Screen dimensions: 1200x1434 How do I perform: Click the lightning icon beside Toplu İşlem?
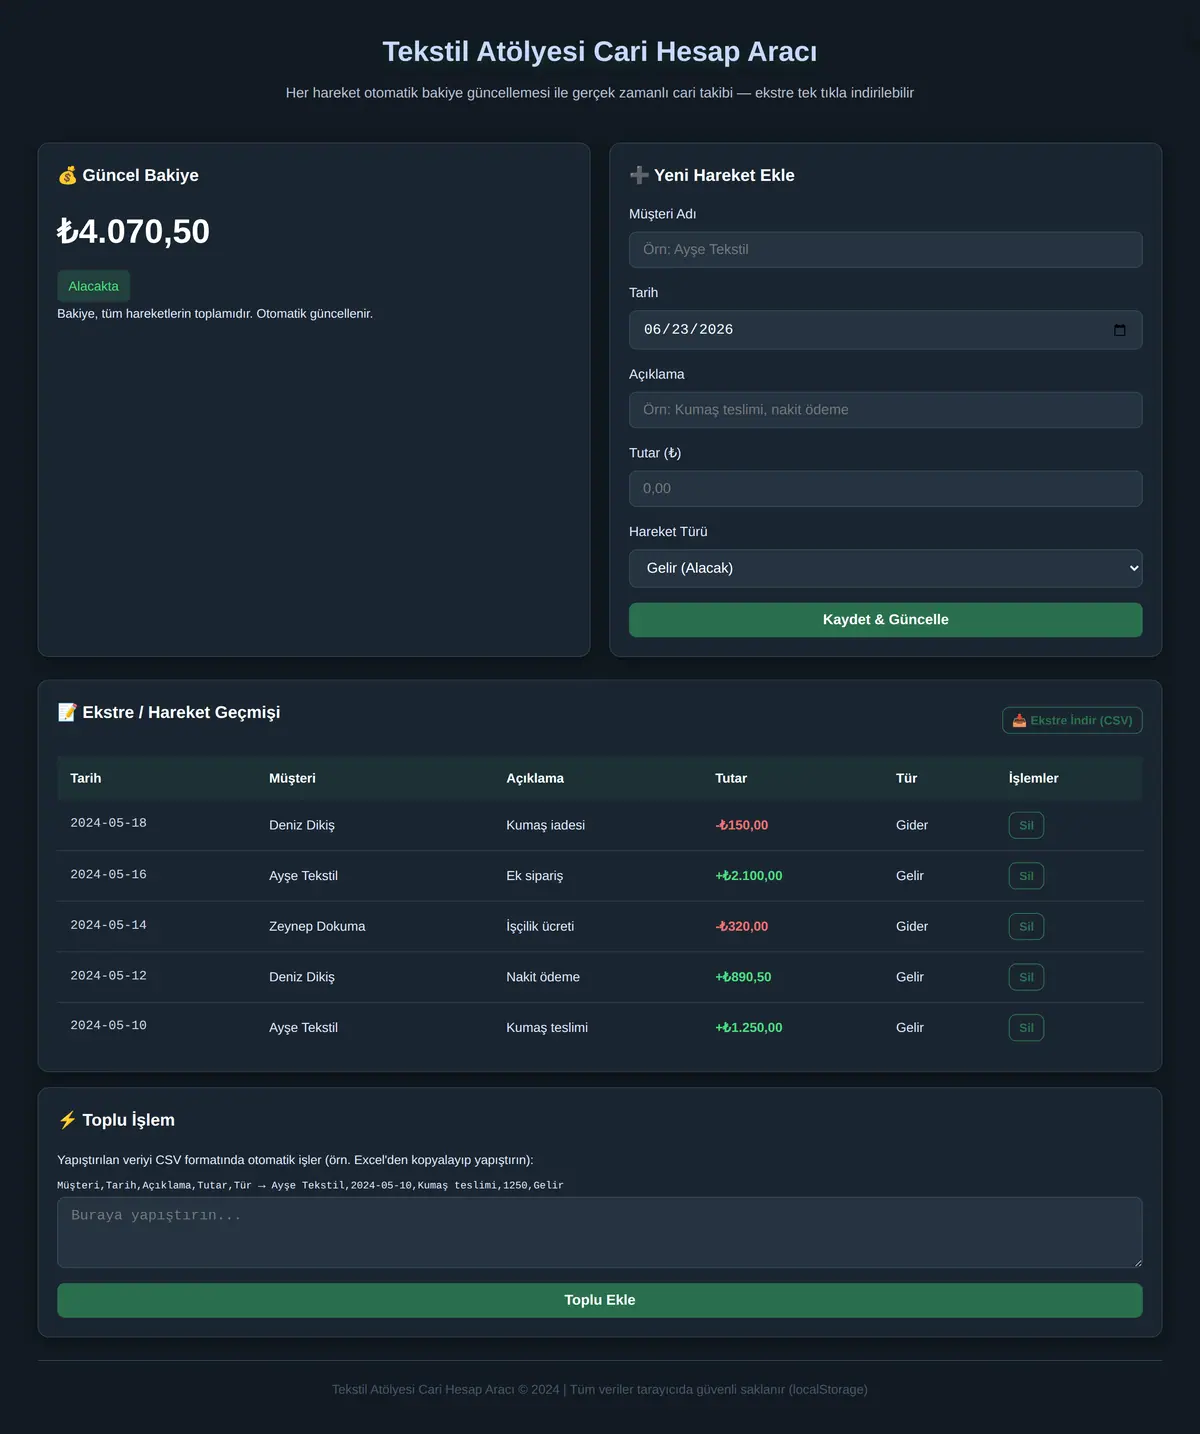coord(67,1121)
